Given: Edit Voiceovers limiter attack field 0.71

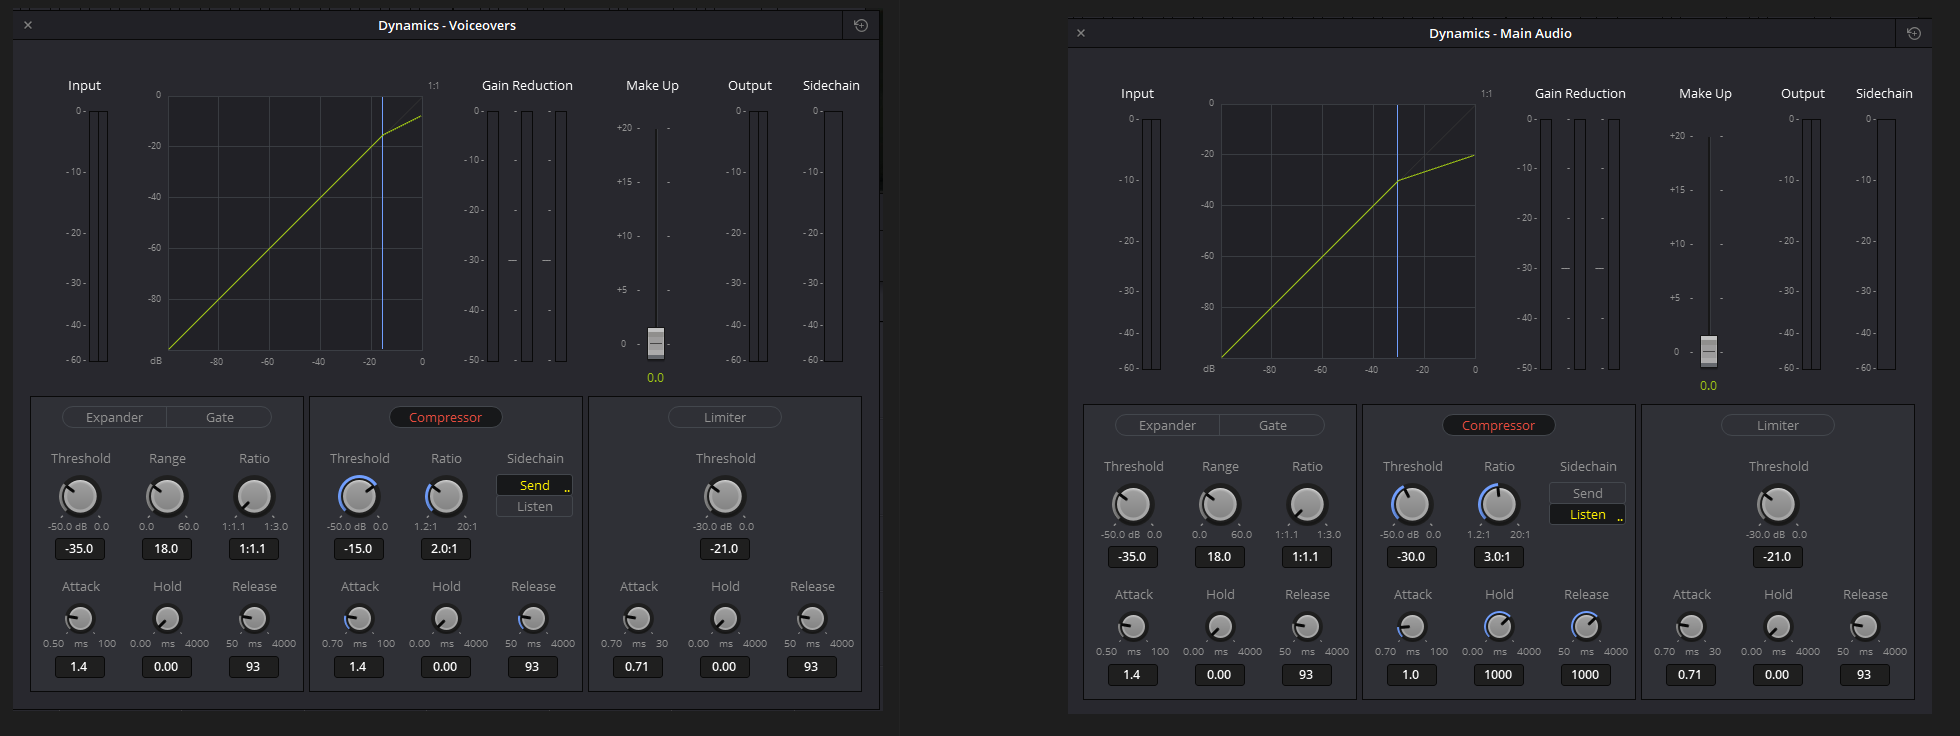Looking at the screenshot, I should [637, 666].
